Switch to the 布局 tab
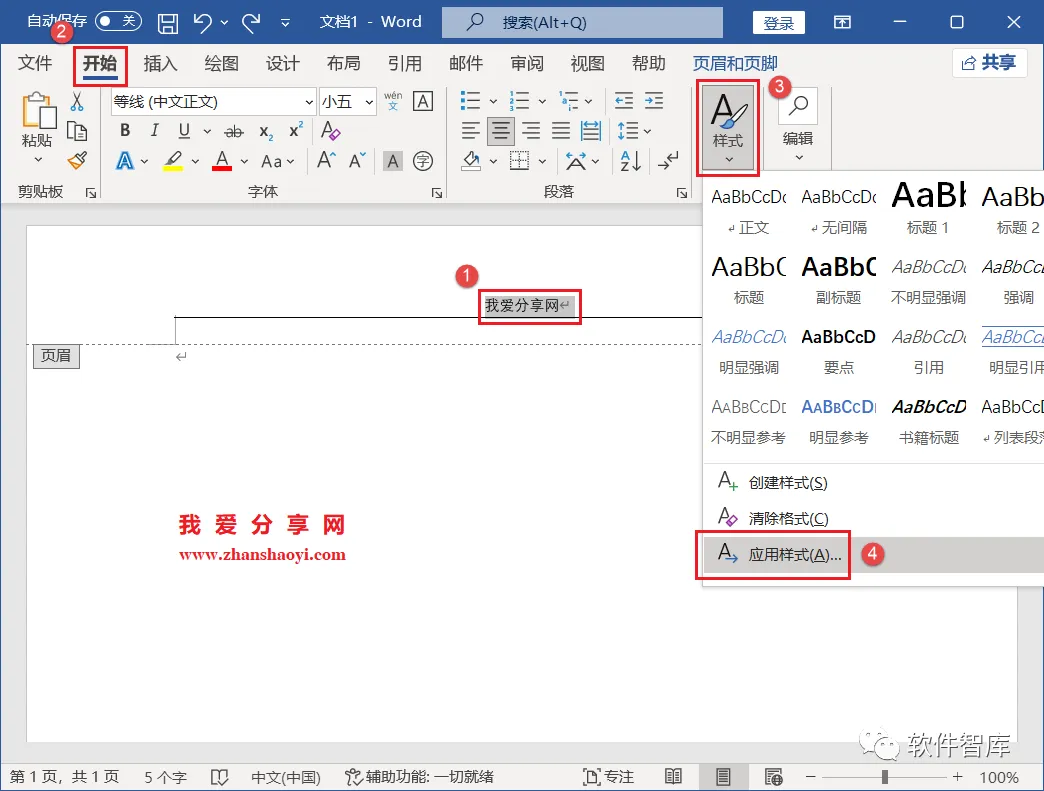Image resolution: width=1044 pixels, height=791 pixels. click(x=344, y=63)
